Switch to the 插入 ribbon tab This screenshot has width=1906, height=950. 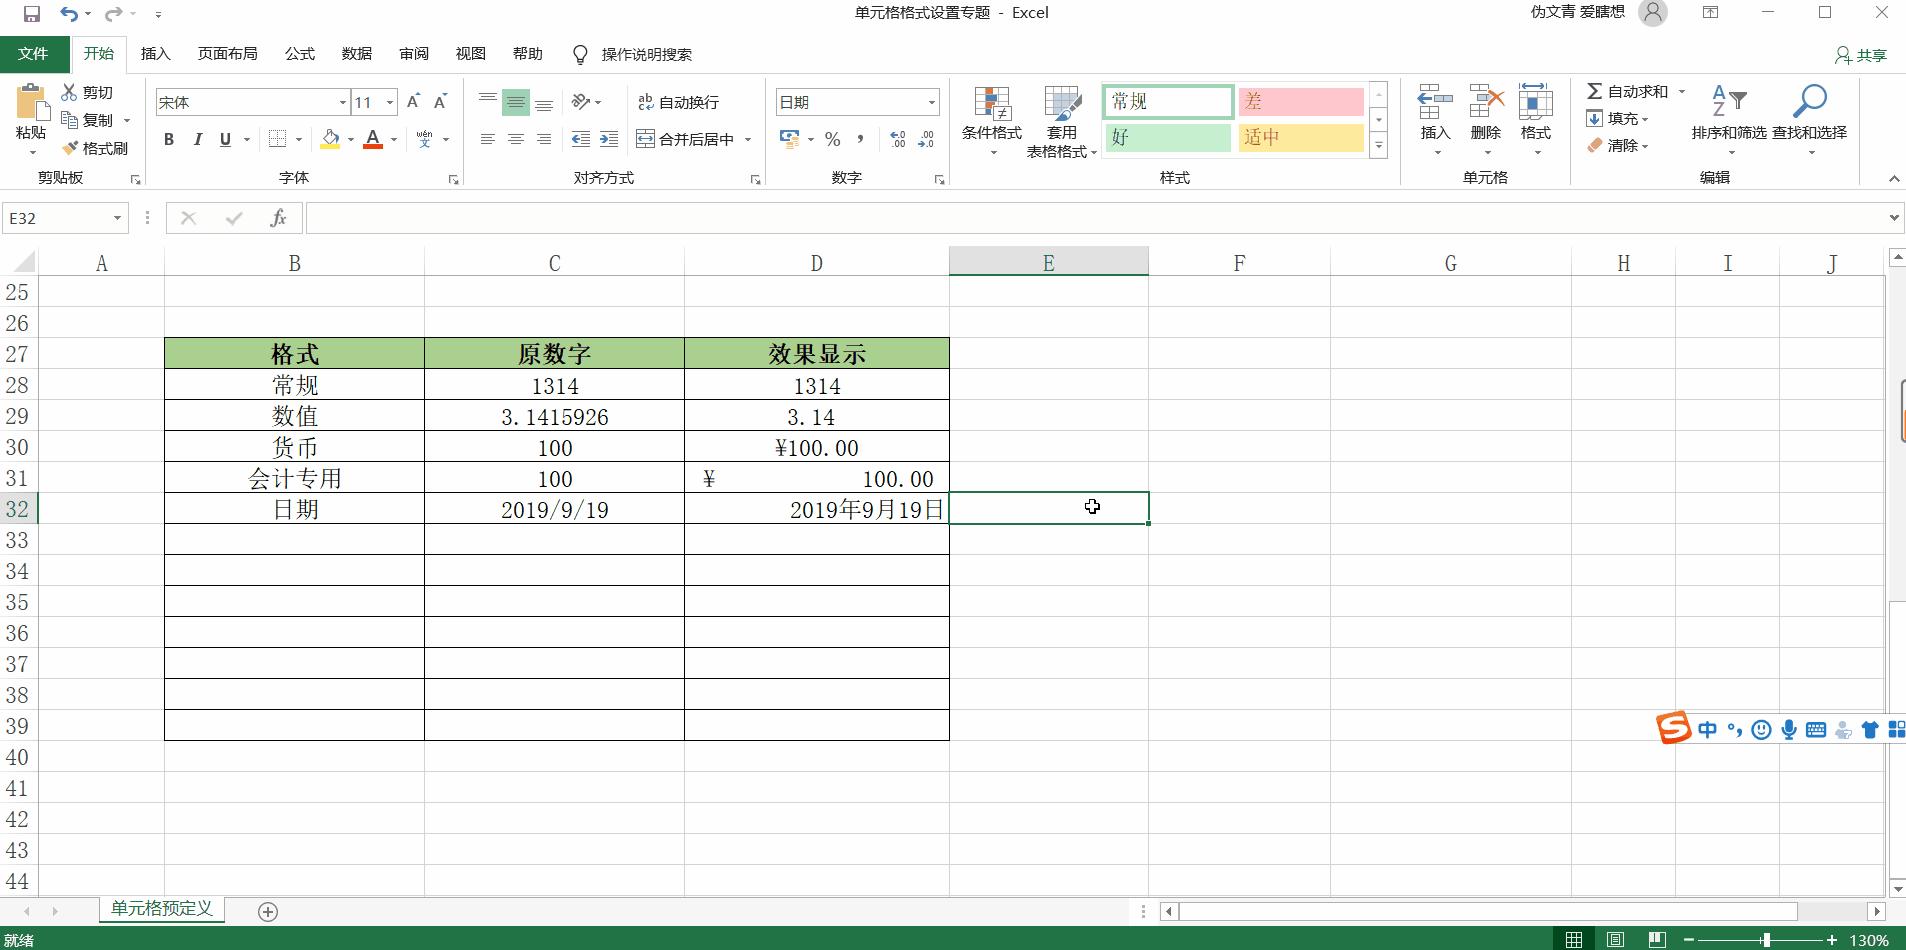[x=155, y=54]
